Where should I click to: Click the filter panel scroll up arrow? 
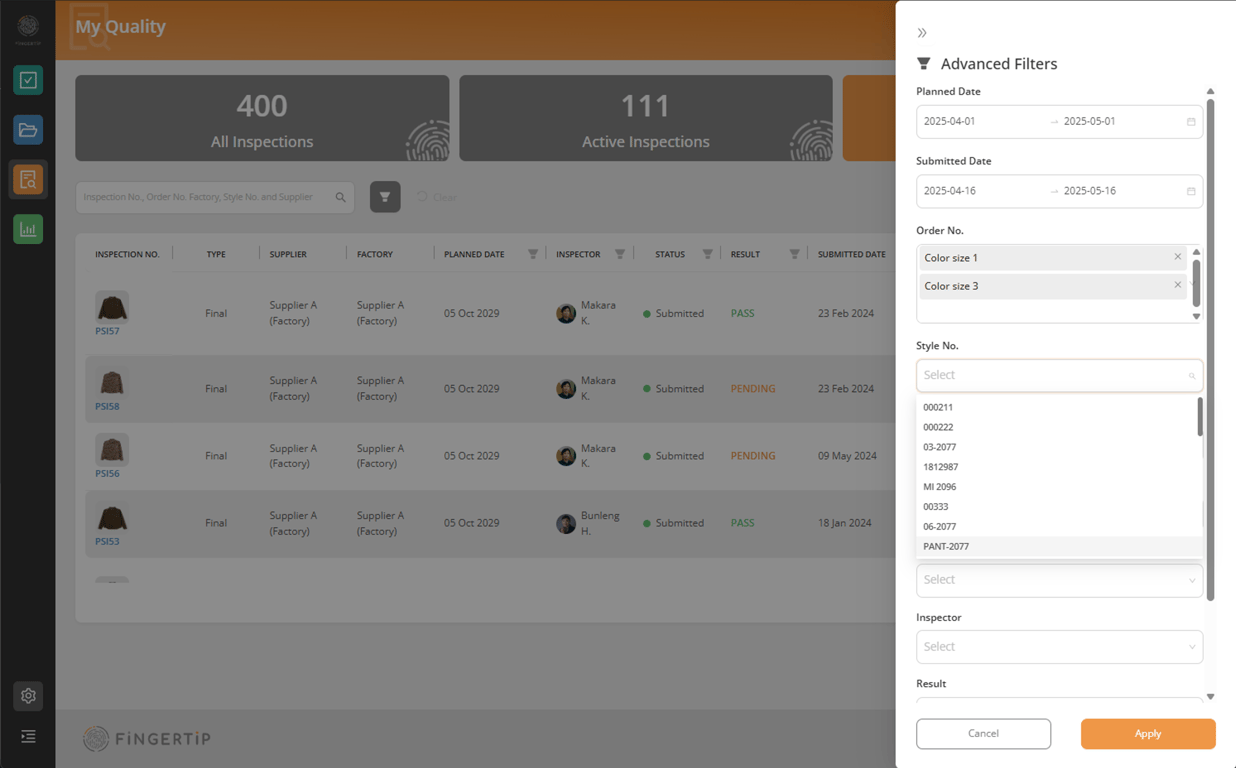[x=1210, y=91]
